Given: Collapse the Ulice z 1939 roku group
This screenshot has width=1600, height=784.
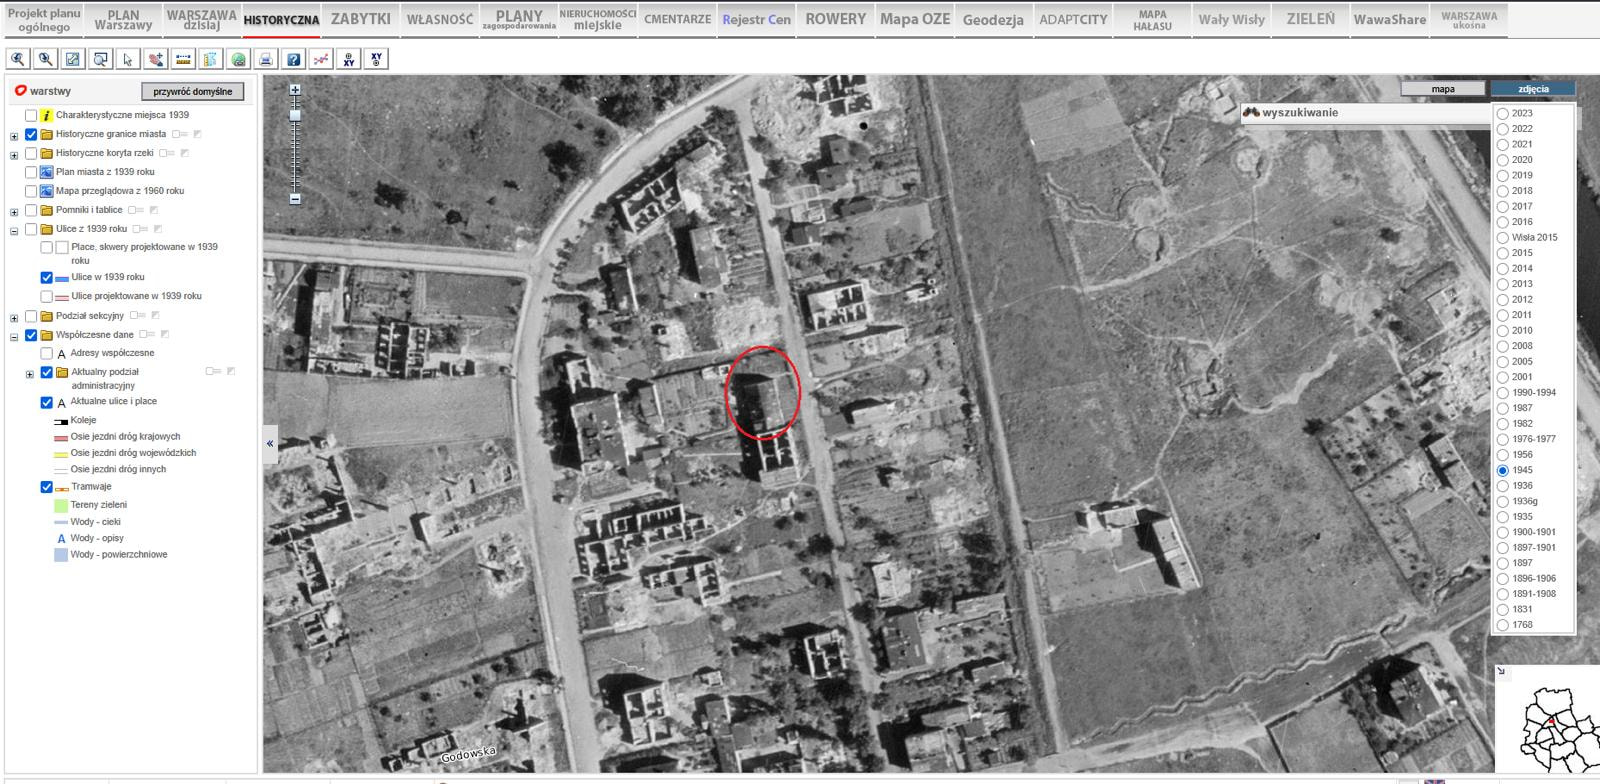Looking at the screenshot, I should pos(14,231).
